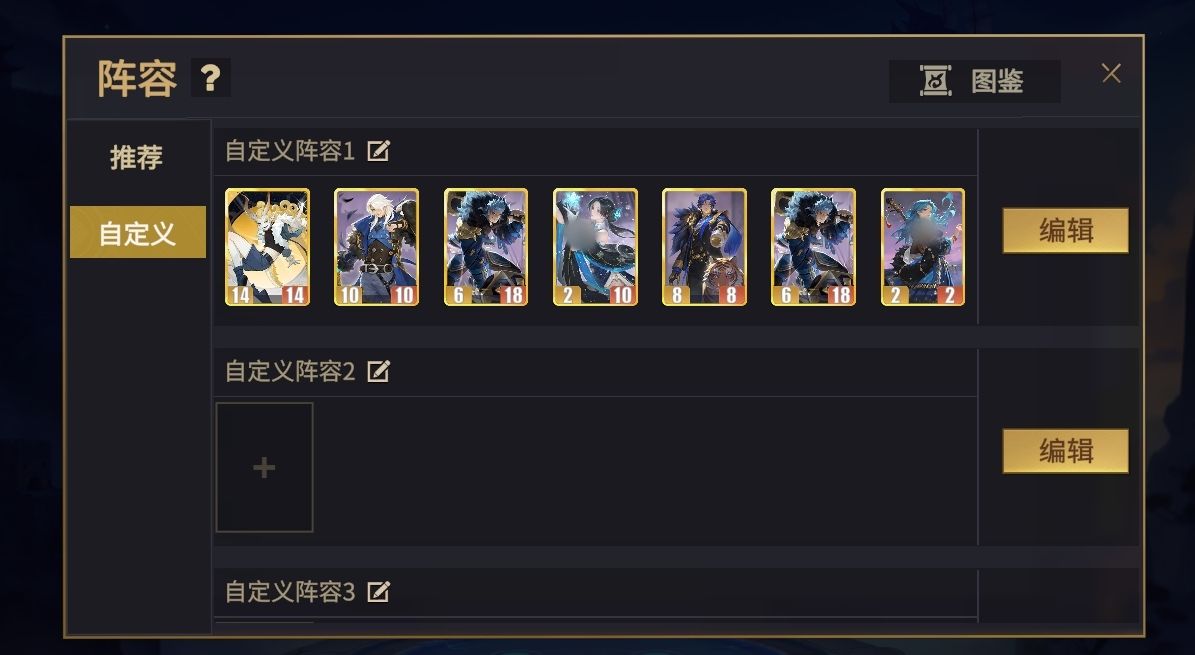This screenshot has width=1195, height=655.
Task: Select the 自定义 tab
Action: [x=137, y=233]
